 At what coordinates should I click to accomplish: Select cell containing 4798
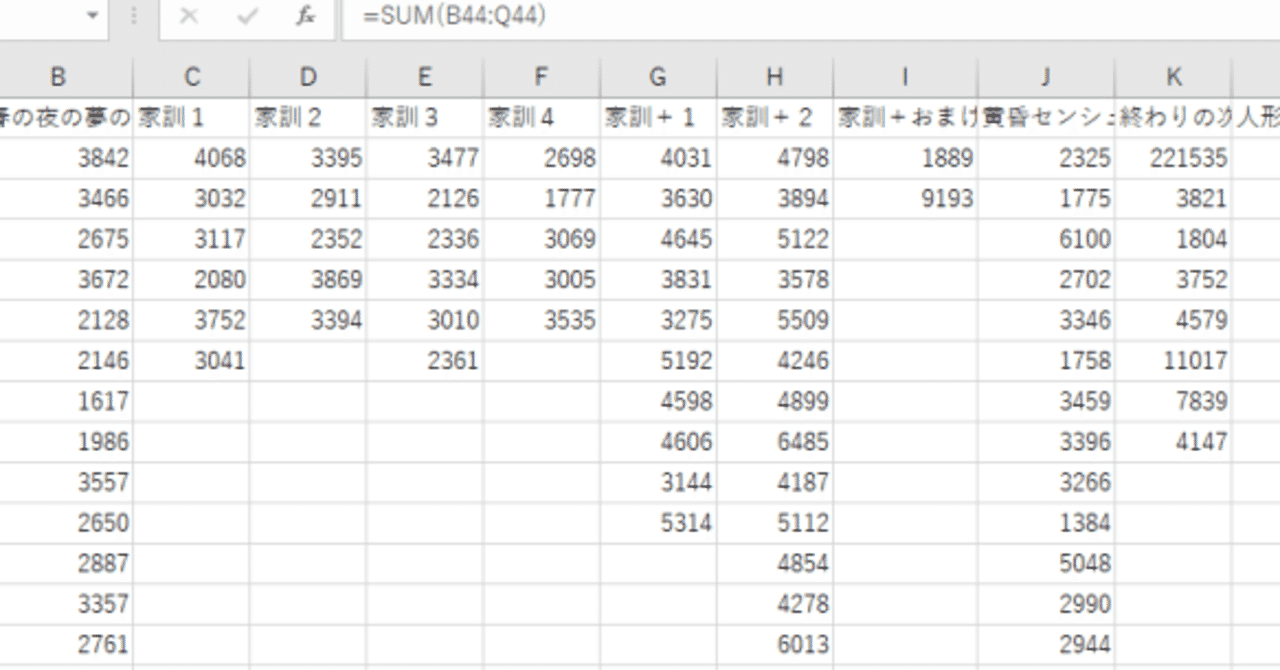pyautogui.click(x=774, y=158)
